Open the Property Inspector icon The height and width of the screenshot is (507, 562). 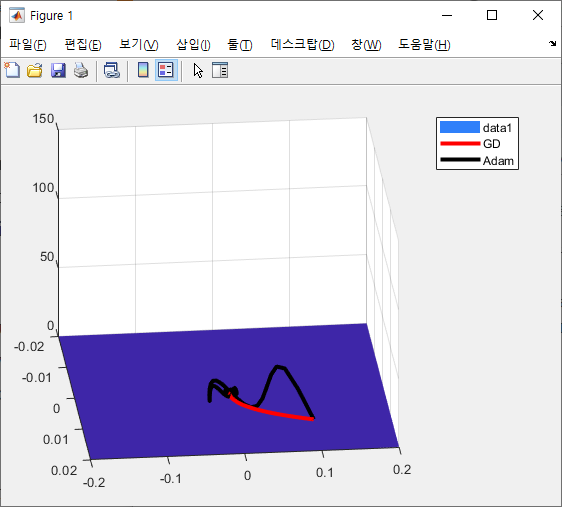click(x=220, y=70)
